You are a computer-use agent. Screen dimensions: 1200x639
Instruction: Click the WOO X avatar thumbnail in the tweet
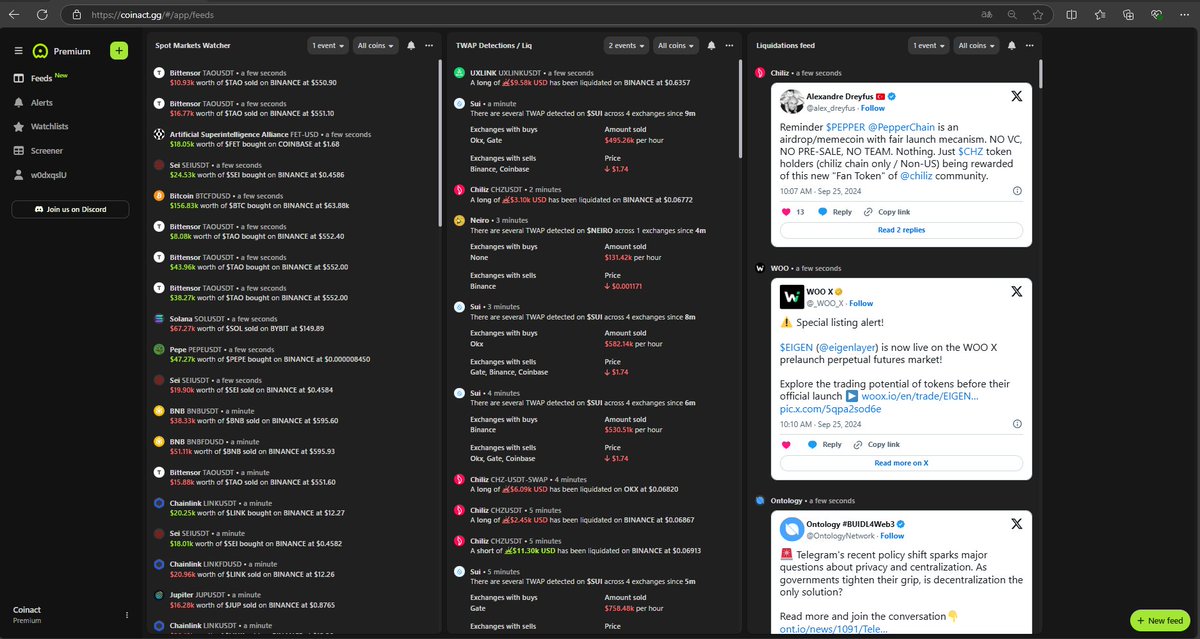click(x=793, y=297)
